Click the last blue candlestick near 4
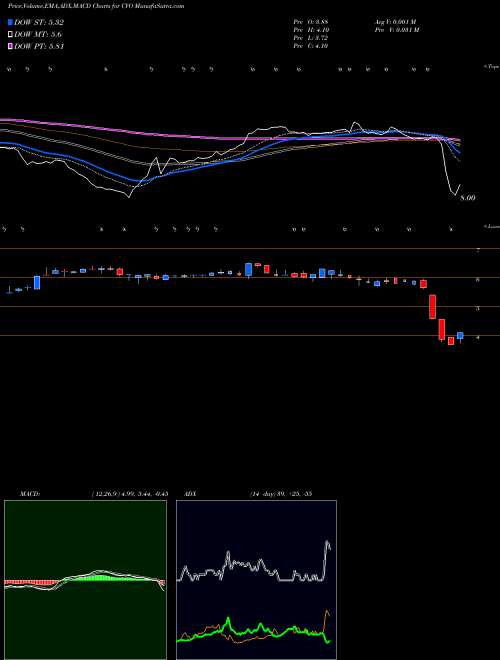This screenshot has width=500, height=660. tap(460, 336)
